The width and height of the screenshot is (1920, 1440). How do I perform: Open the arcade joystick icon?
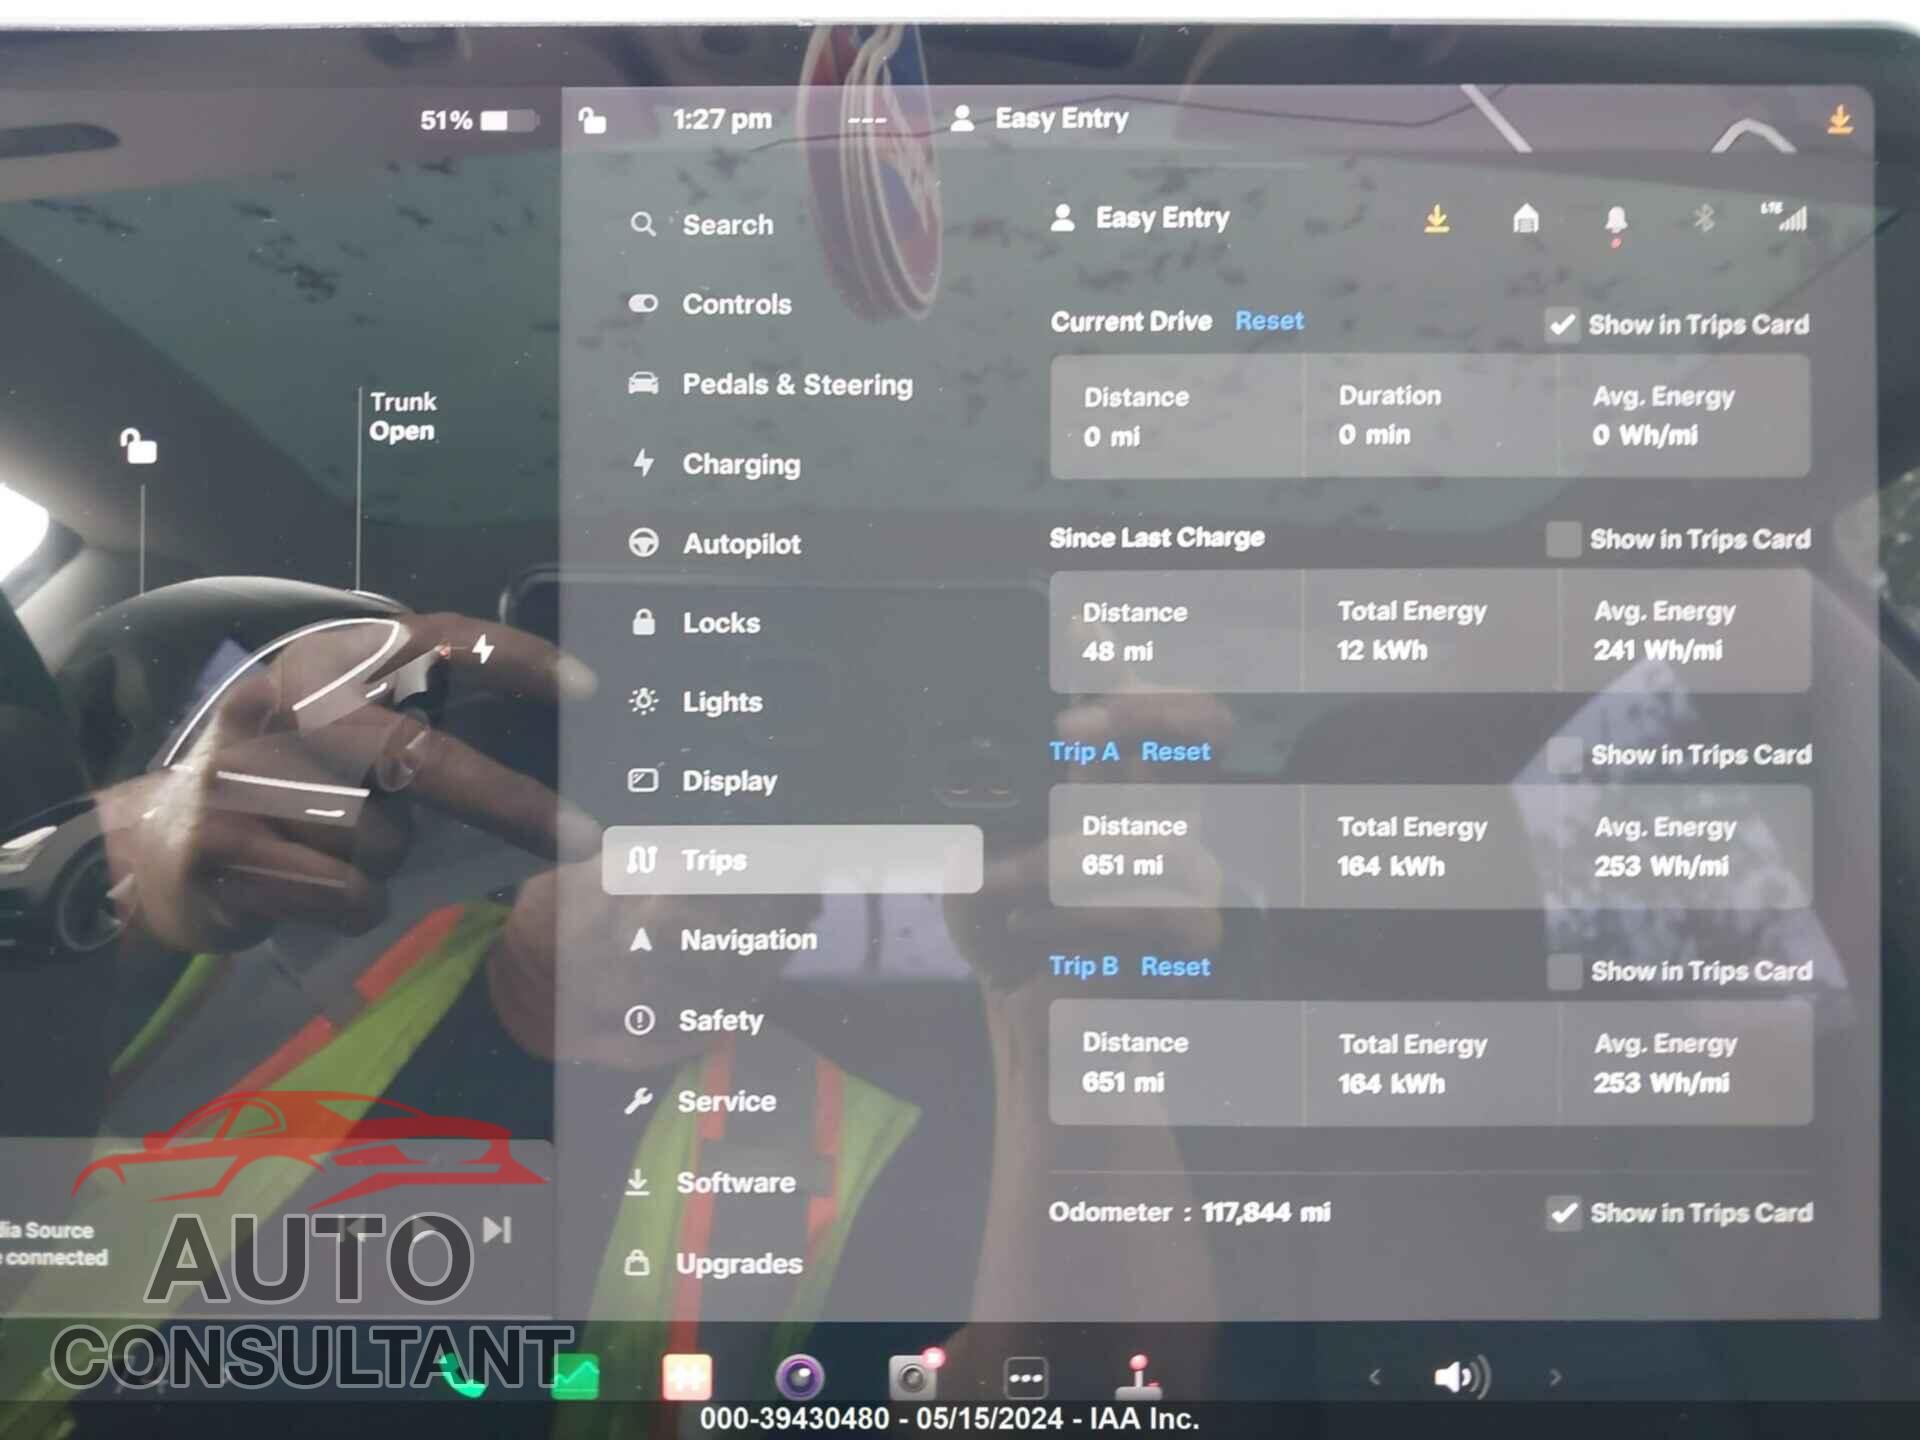1138,1376
